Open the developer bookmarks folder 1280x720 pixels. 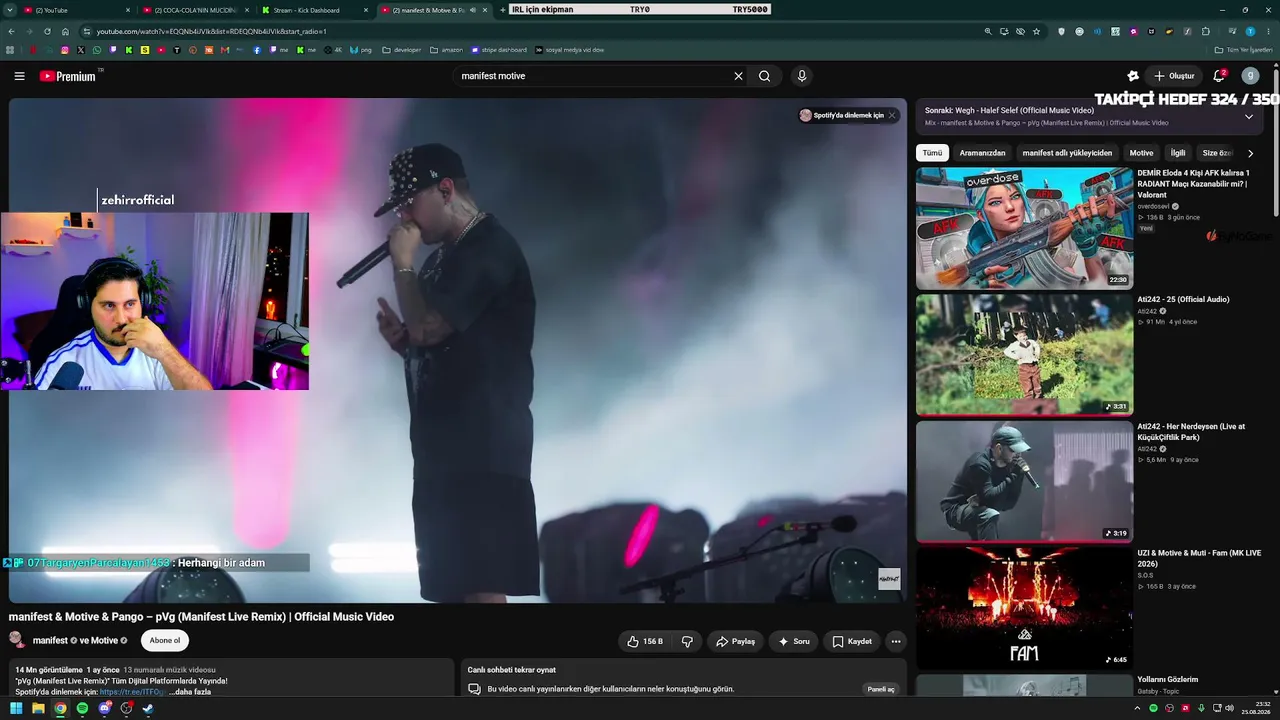[x=402, y=50]
